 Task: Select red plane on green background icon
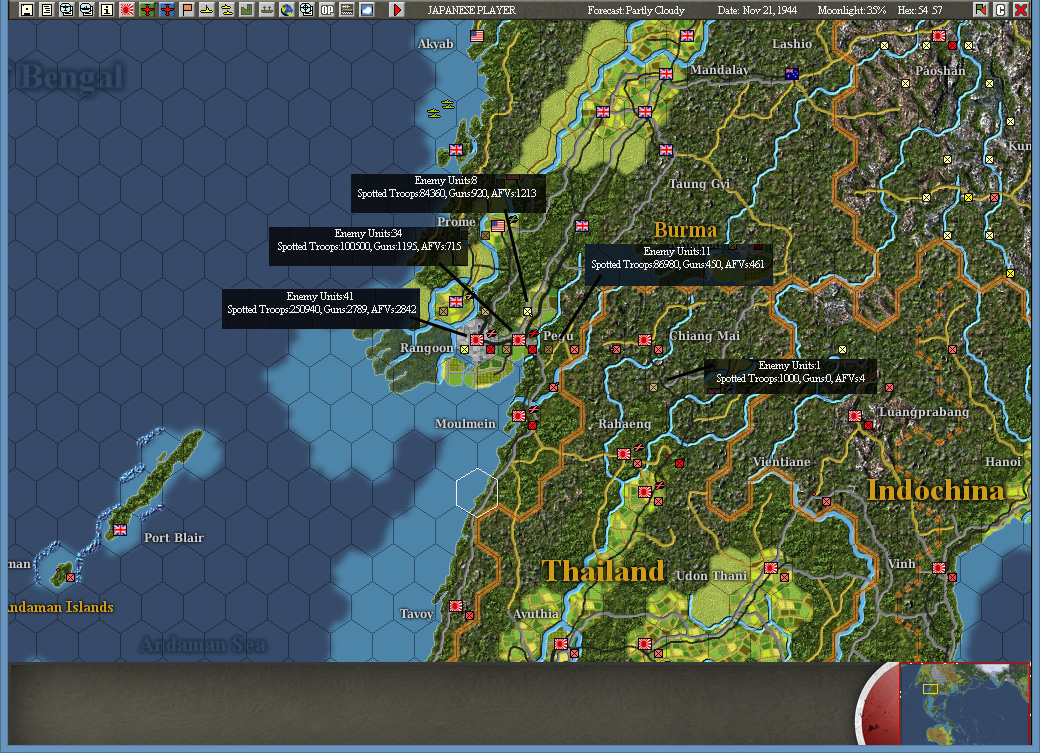[x=147, y=9]
